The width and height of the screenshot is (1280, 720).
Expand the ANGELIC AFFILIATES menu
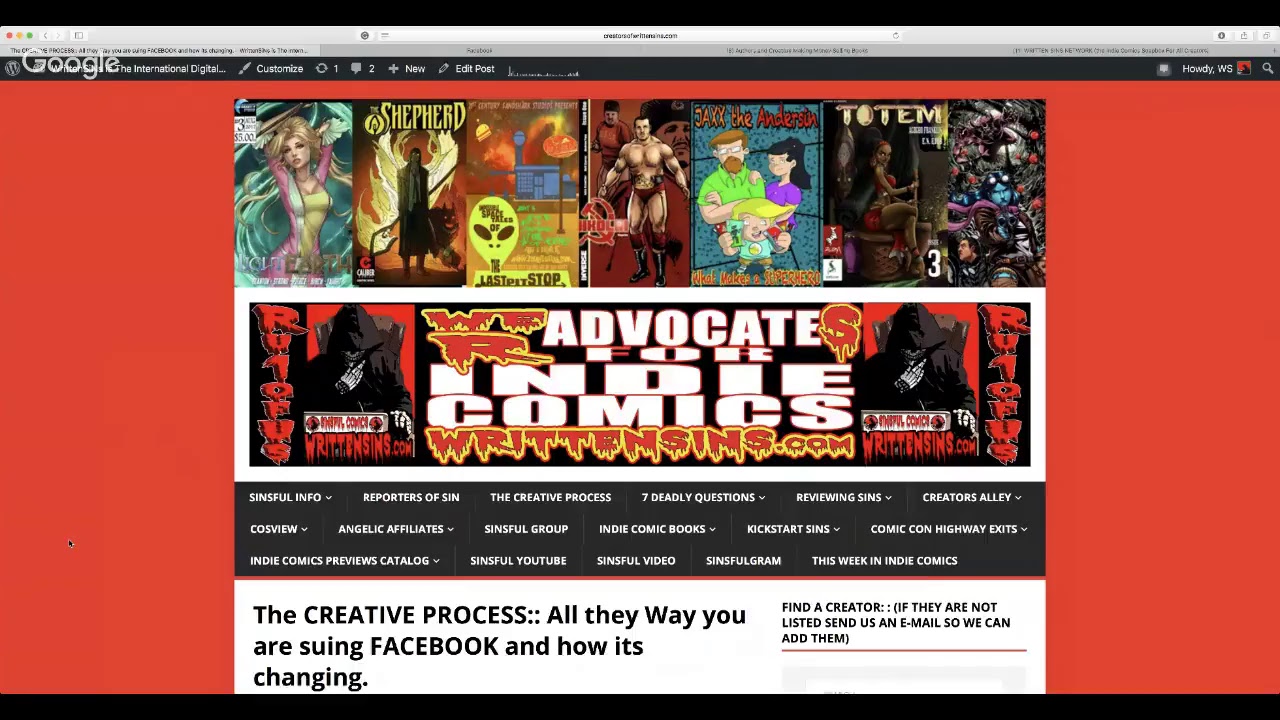coord(395,529)
